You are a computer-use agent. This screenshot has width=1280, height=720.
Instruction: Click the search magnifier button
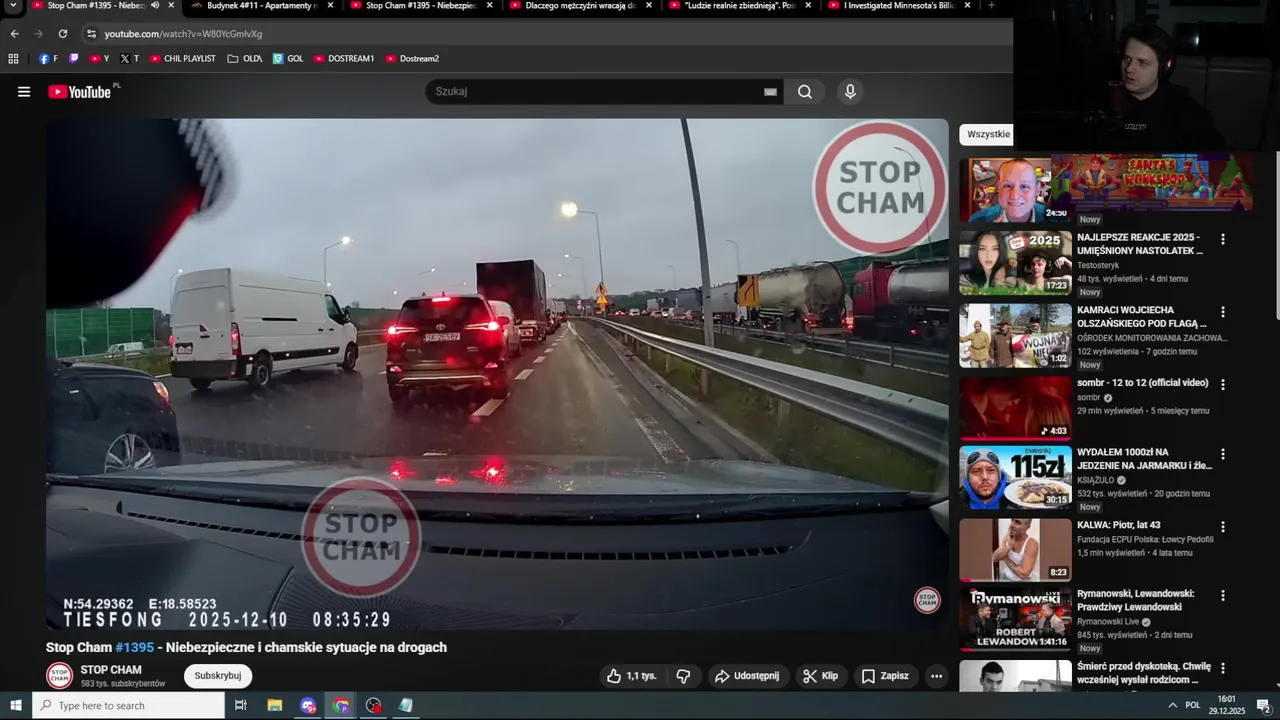[x=805, y=92]
